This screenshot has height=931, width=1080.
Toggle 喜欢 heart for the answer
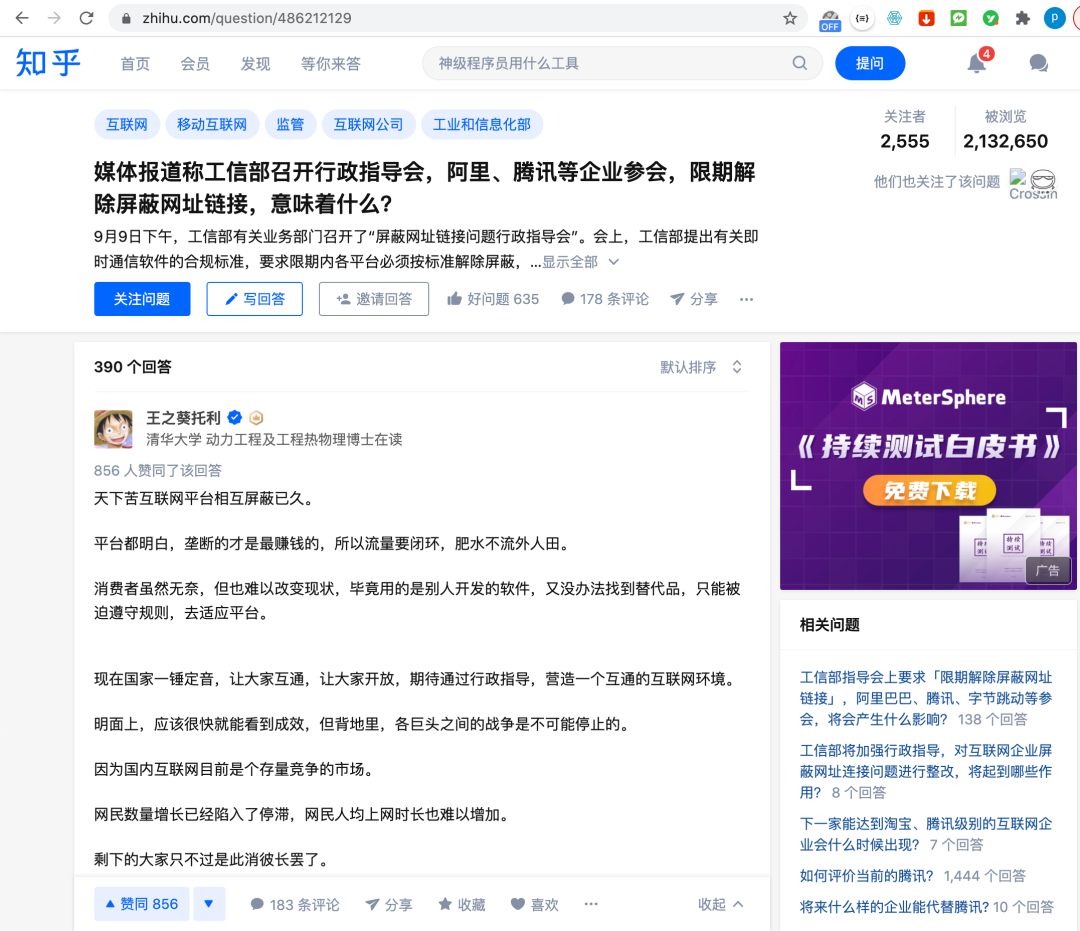click(x=534, y=904)
